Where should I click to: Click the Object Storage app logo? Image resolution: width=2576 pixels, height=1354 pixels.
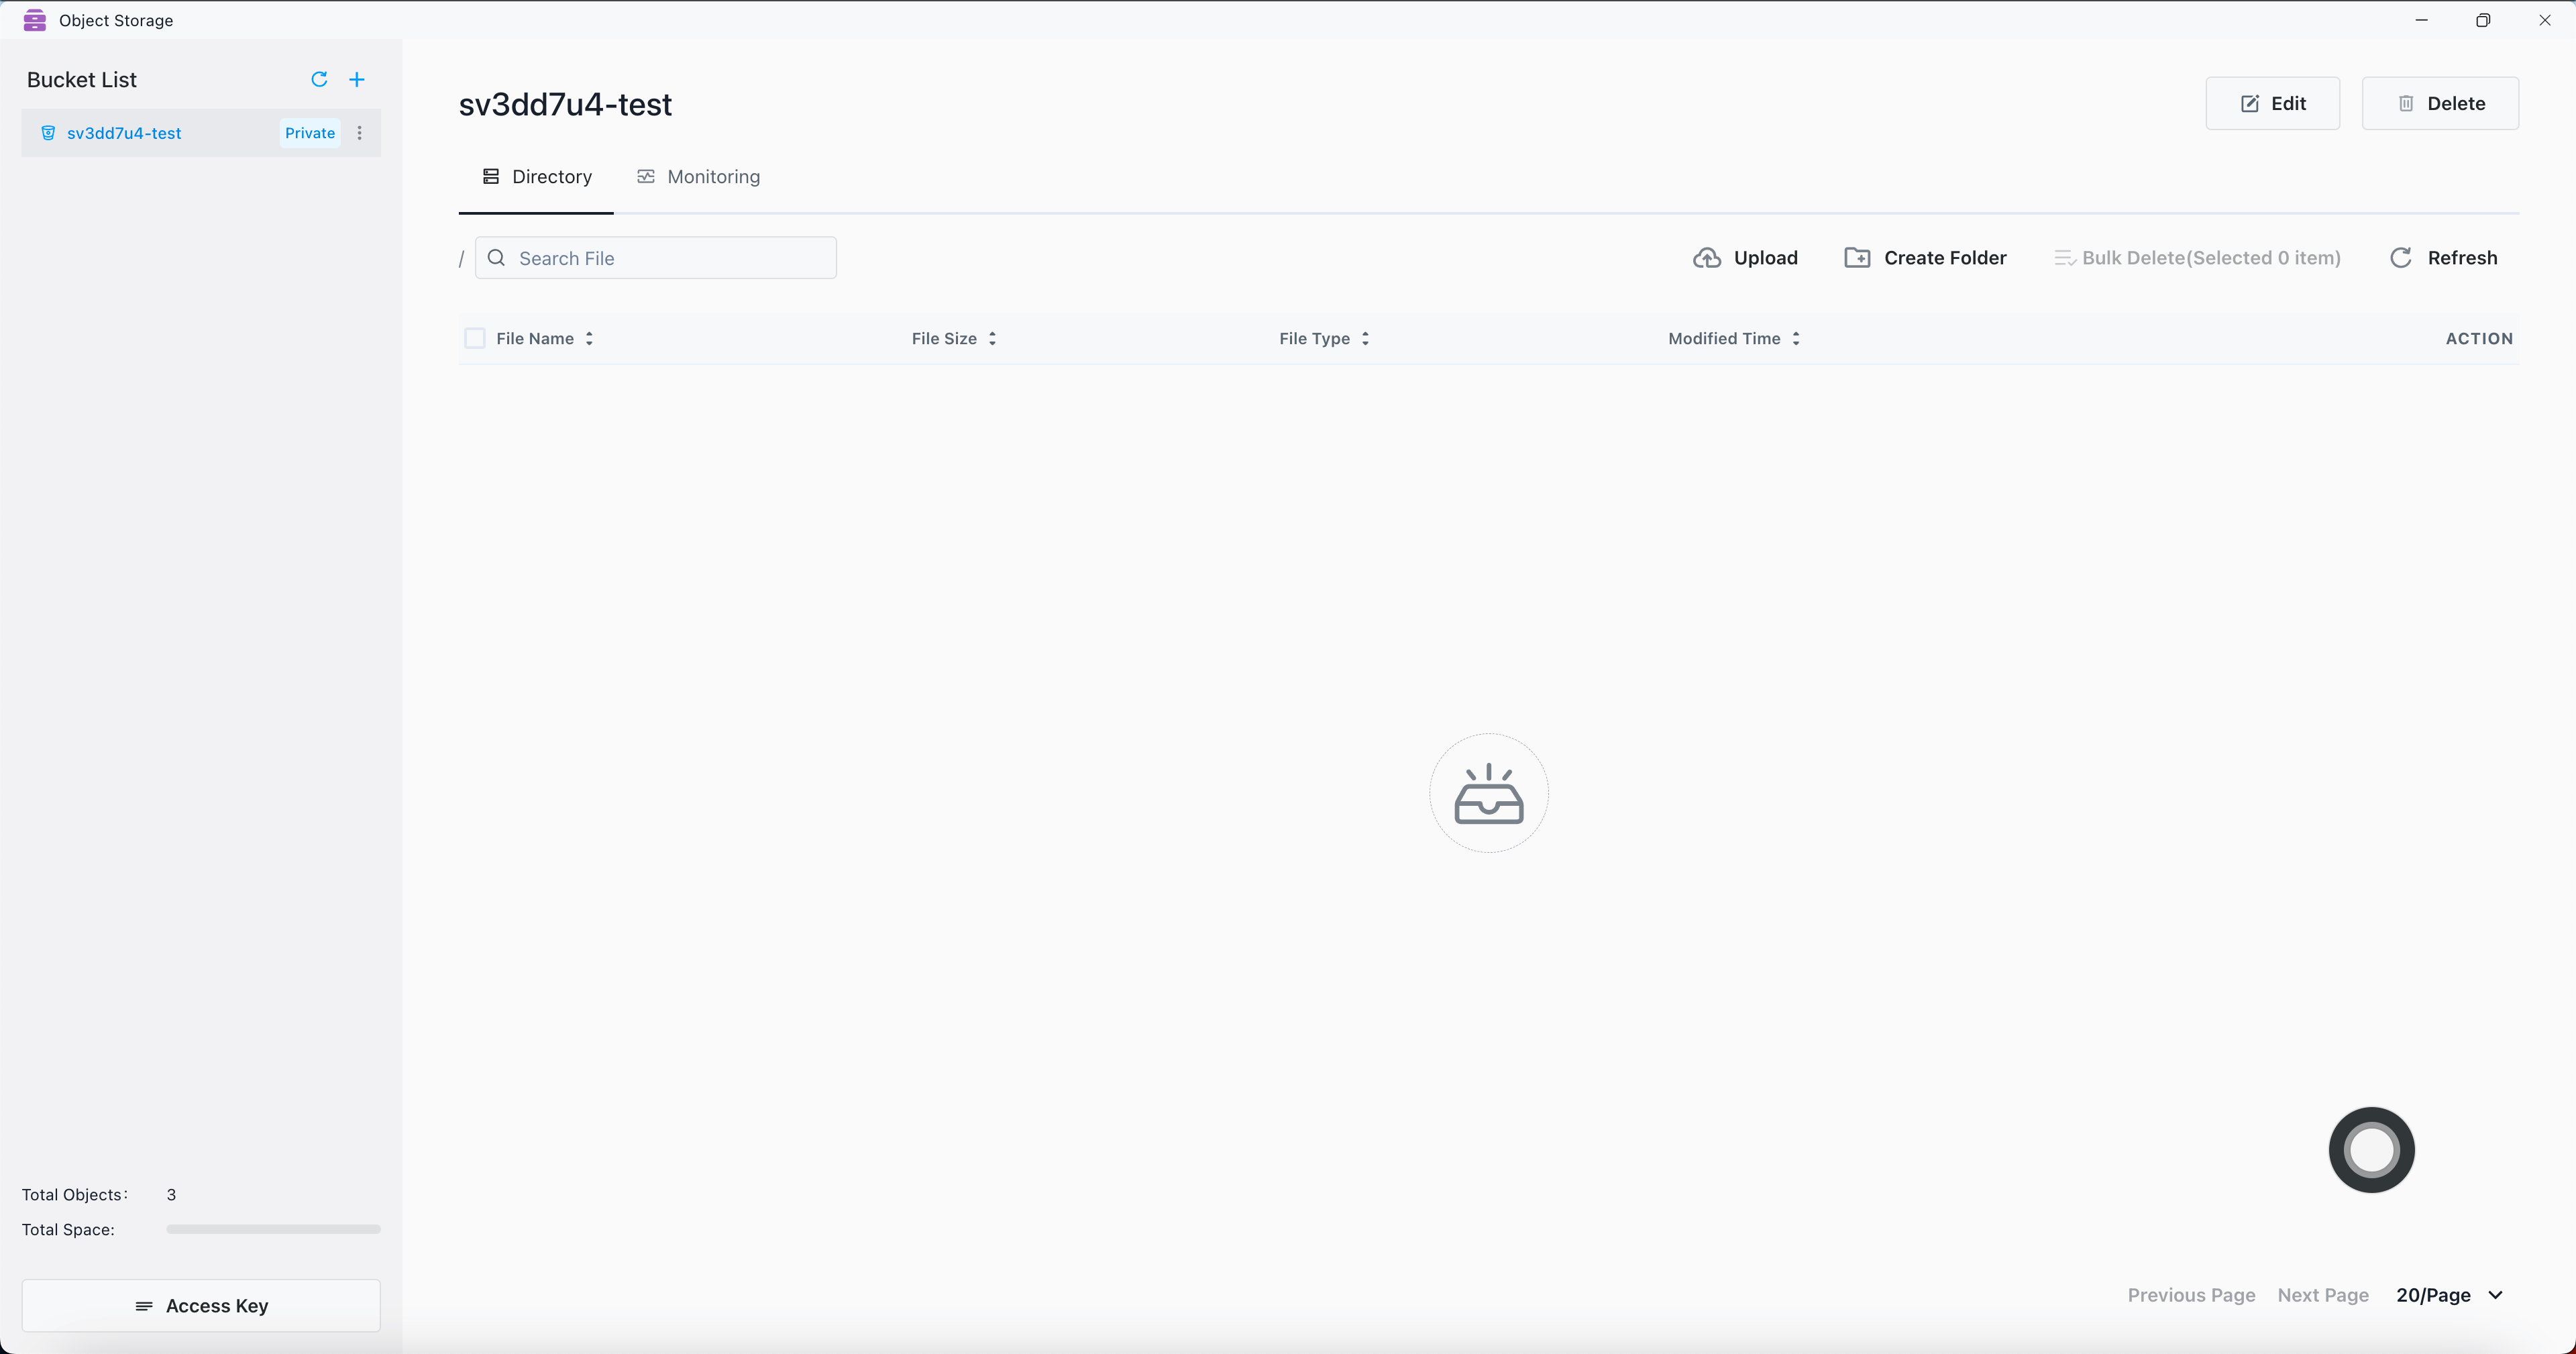click(x=35, y=20)
